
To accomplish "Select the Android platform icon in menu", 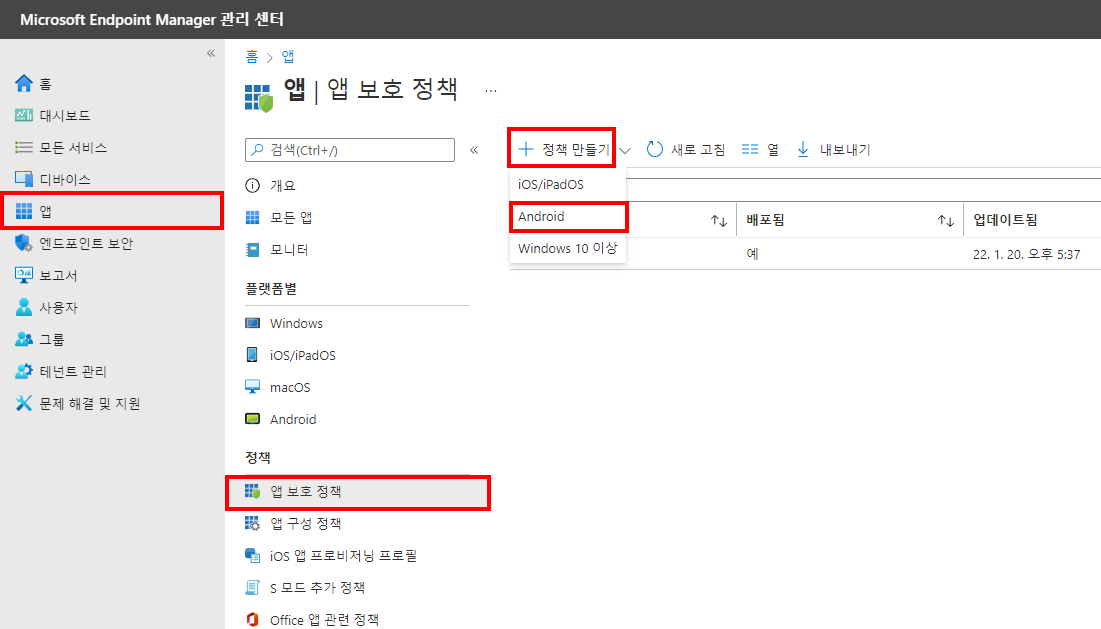I will coord(252,419).
